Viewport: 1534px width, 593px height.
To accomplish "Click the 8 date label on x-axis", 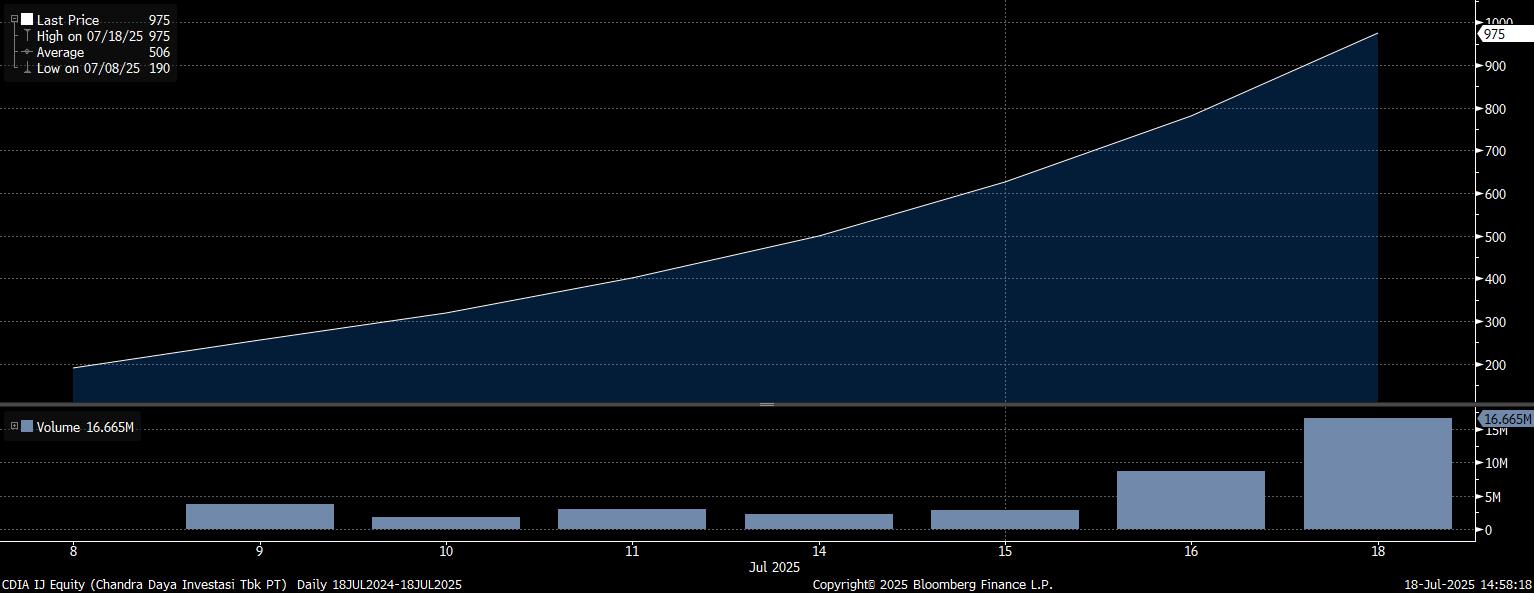I will pos(73,551).
